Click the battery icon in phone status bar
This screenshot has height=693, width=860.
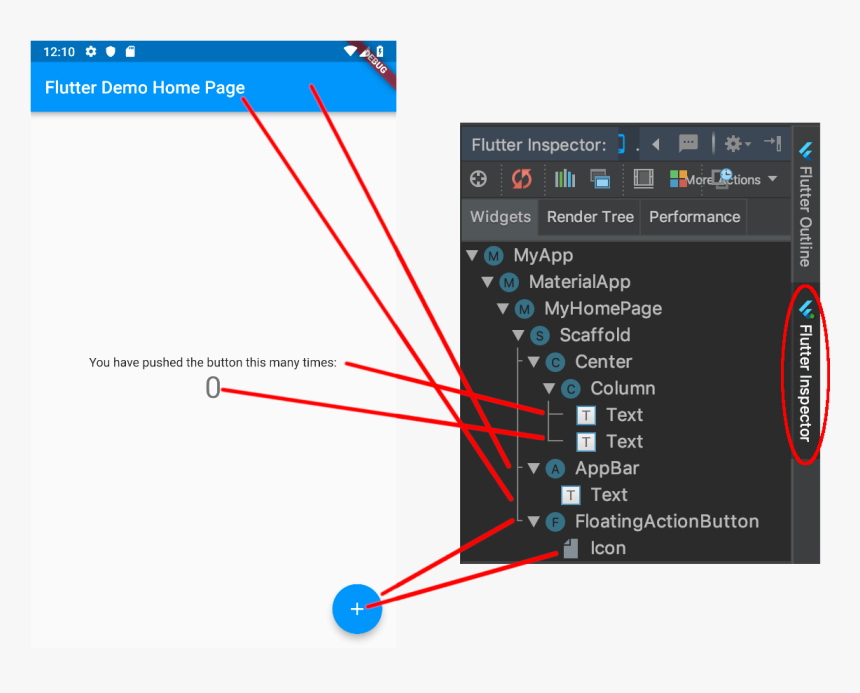380,52
